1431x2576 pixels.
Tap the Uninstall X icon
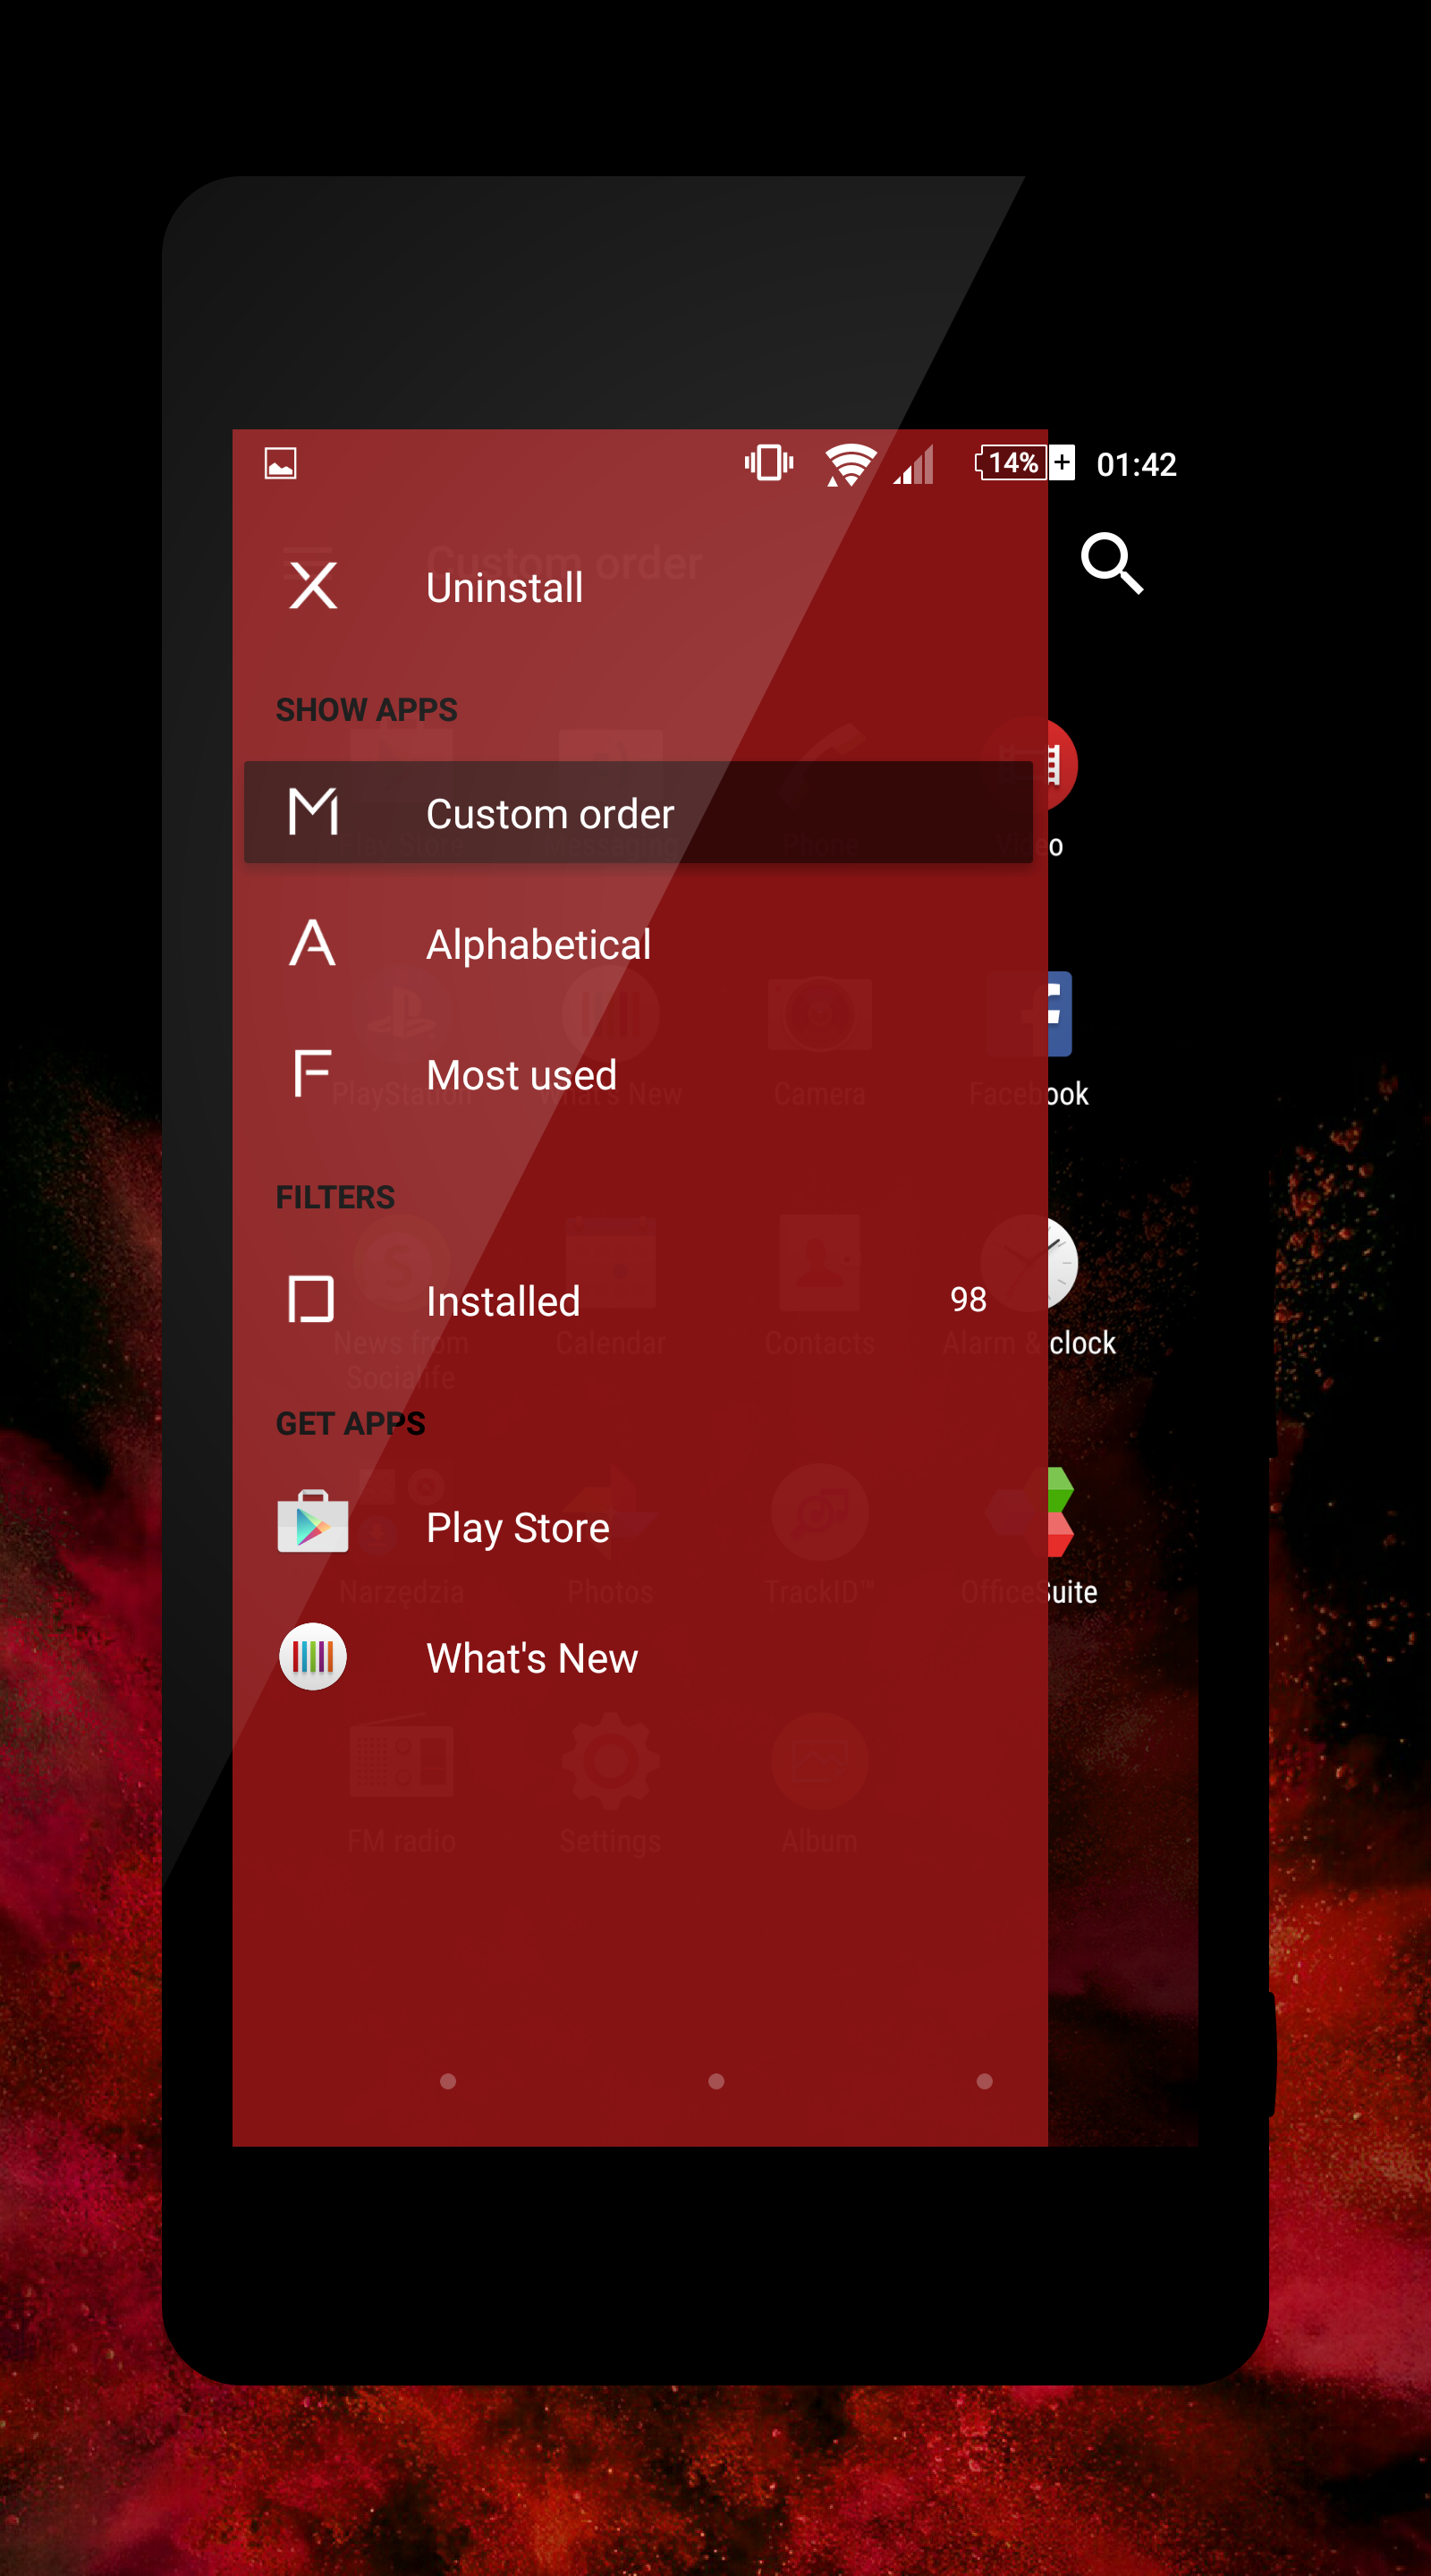point(313,585)
